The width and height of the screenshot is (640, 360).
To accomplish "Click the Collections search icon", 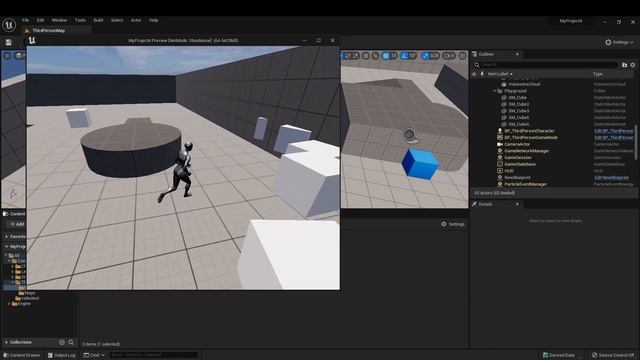I will pos(71,342).
